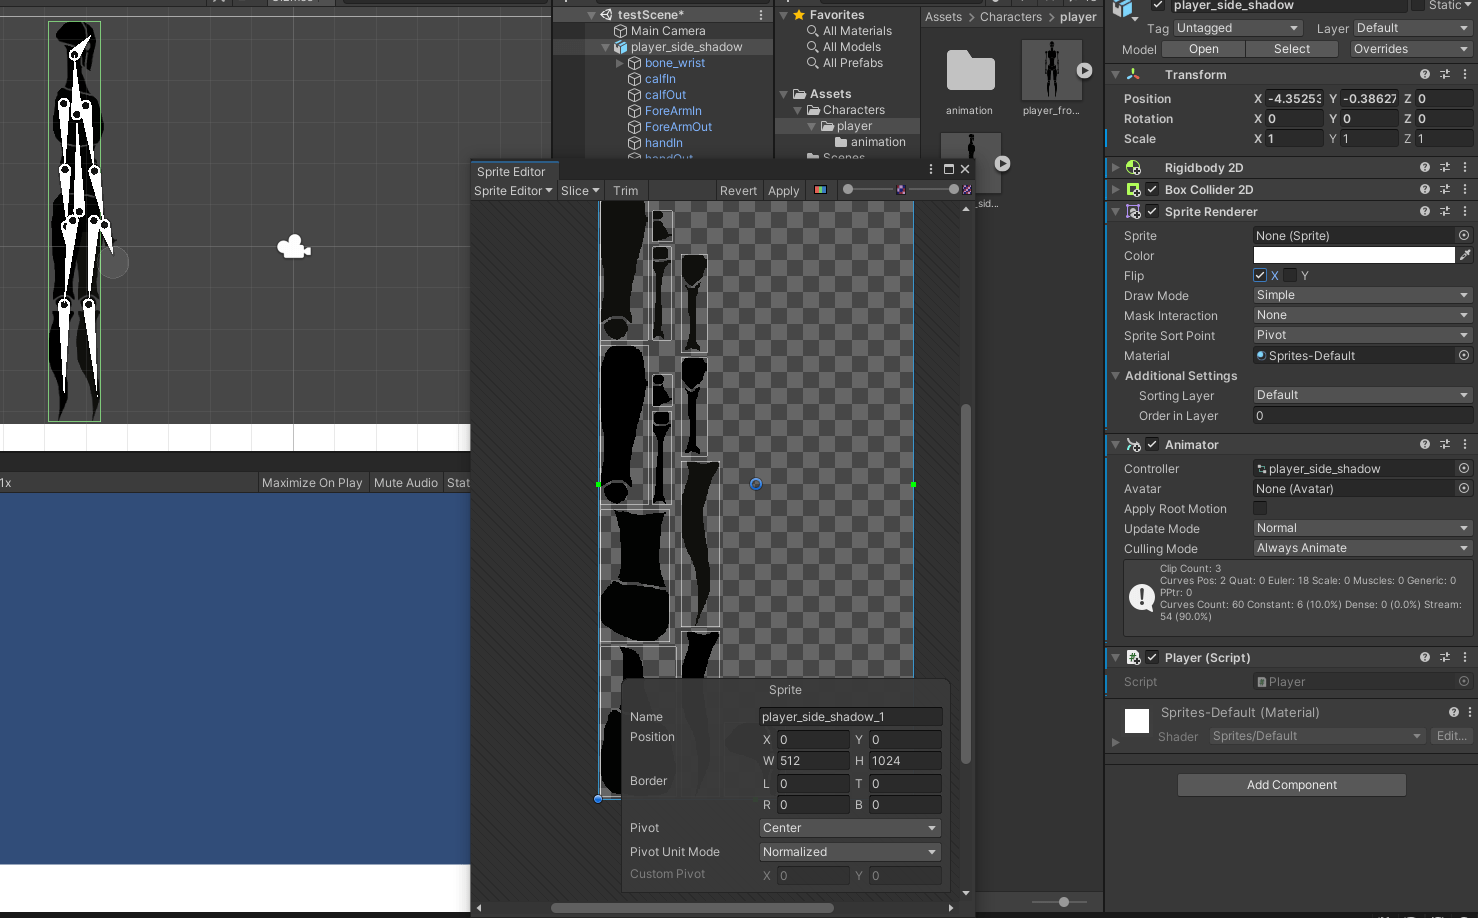This screenshot has height=918, width=1478.
Task: Uncheck the Flip X checkbox
Action: [1260, 276]
